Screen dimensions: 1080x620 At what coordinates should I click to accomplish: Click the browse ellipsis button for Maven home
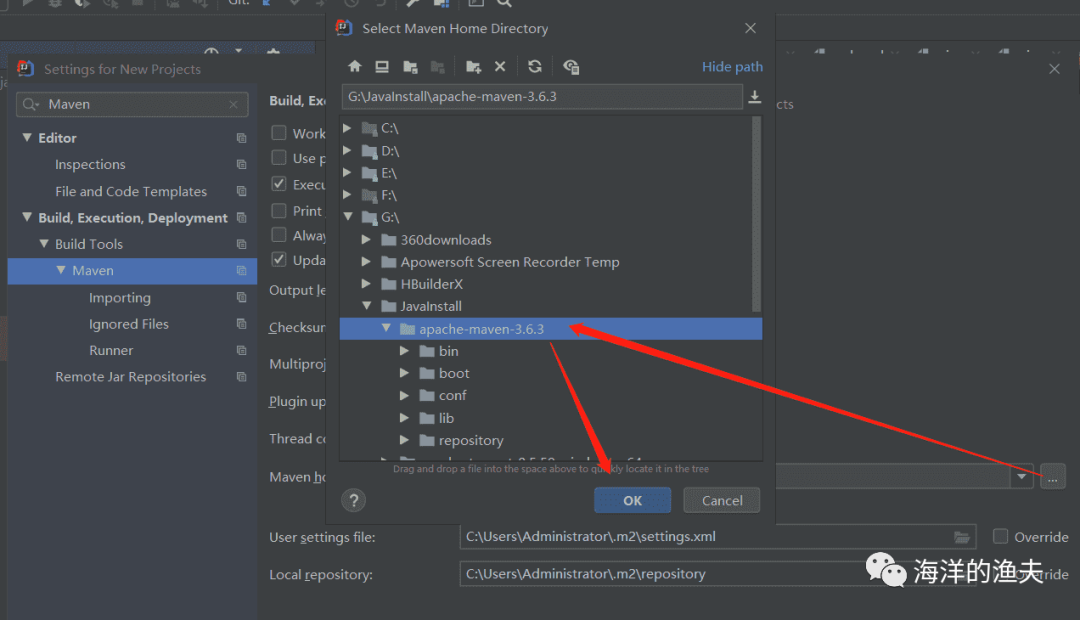click(x=1052, y=476)
